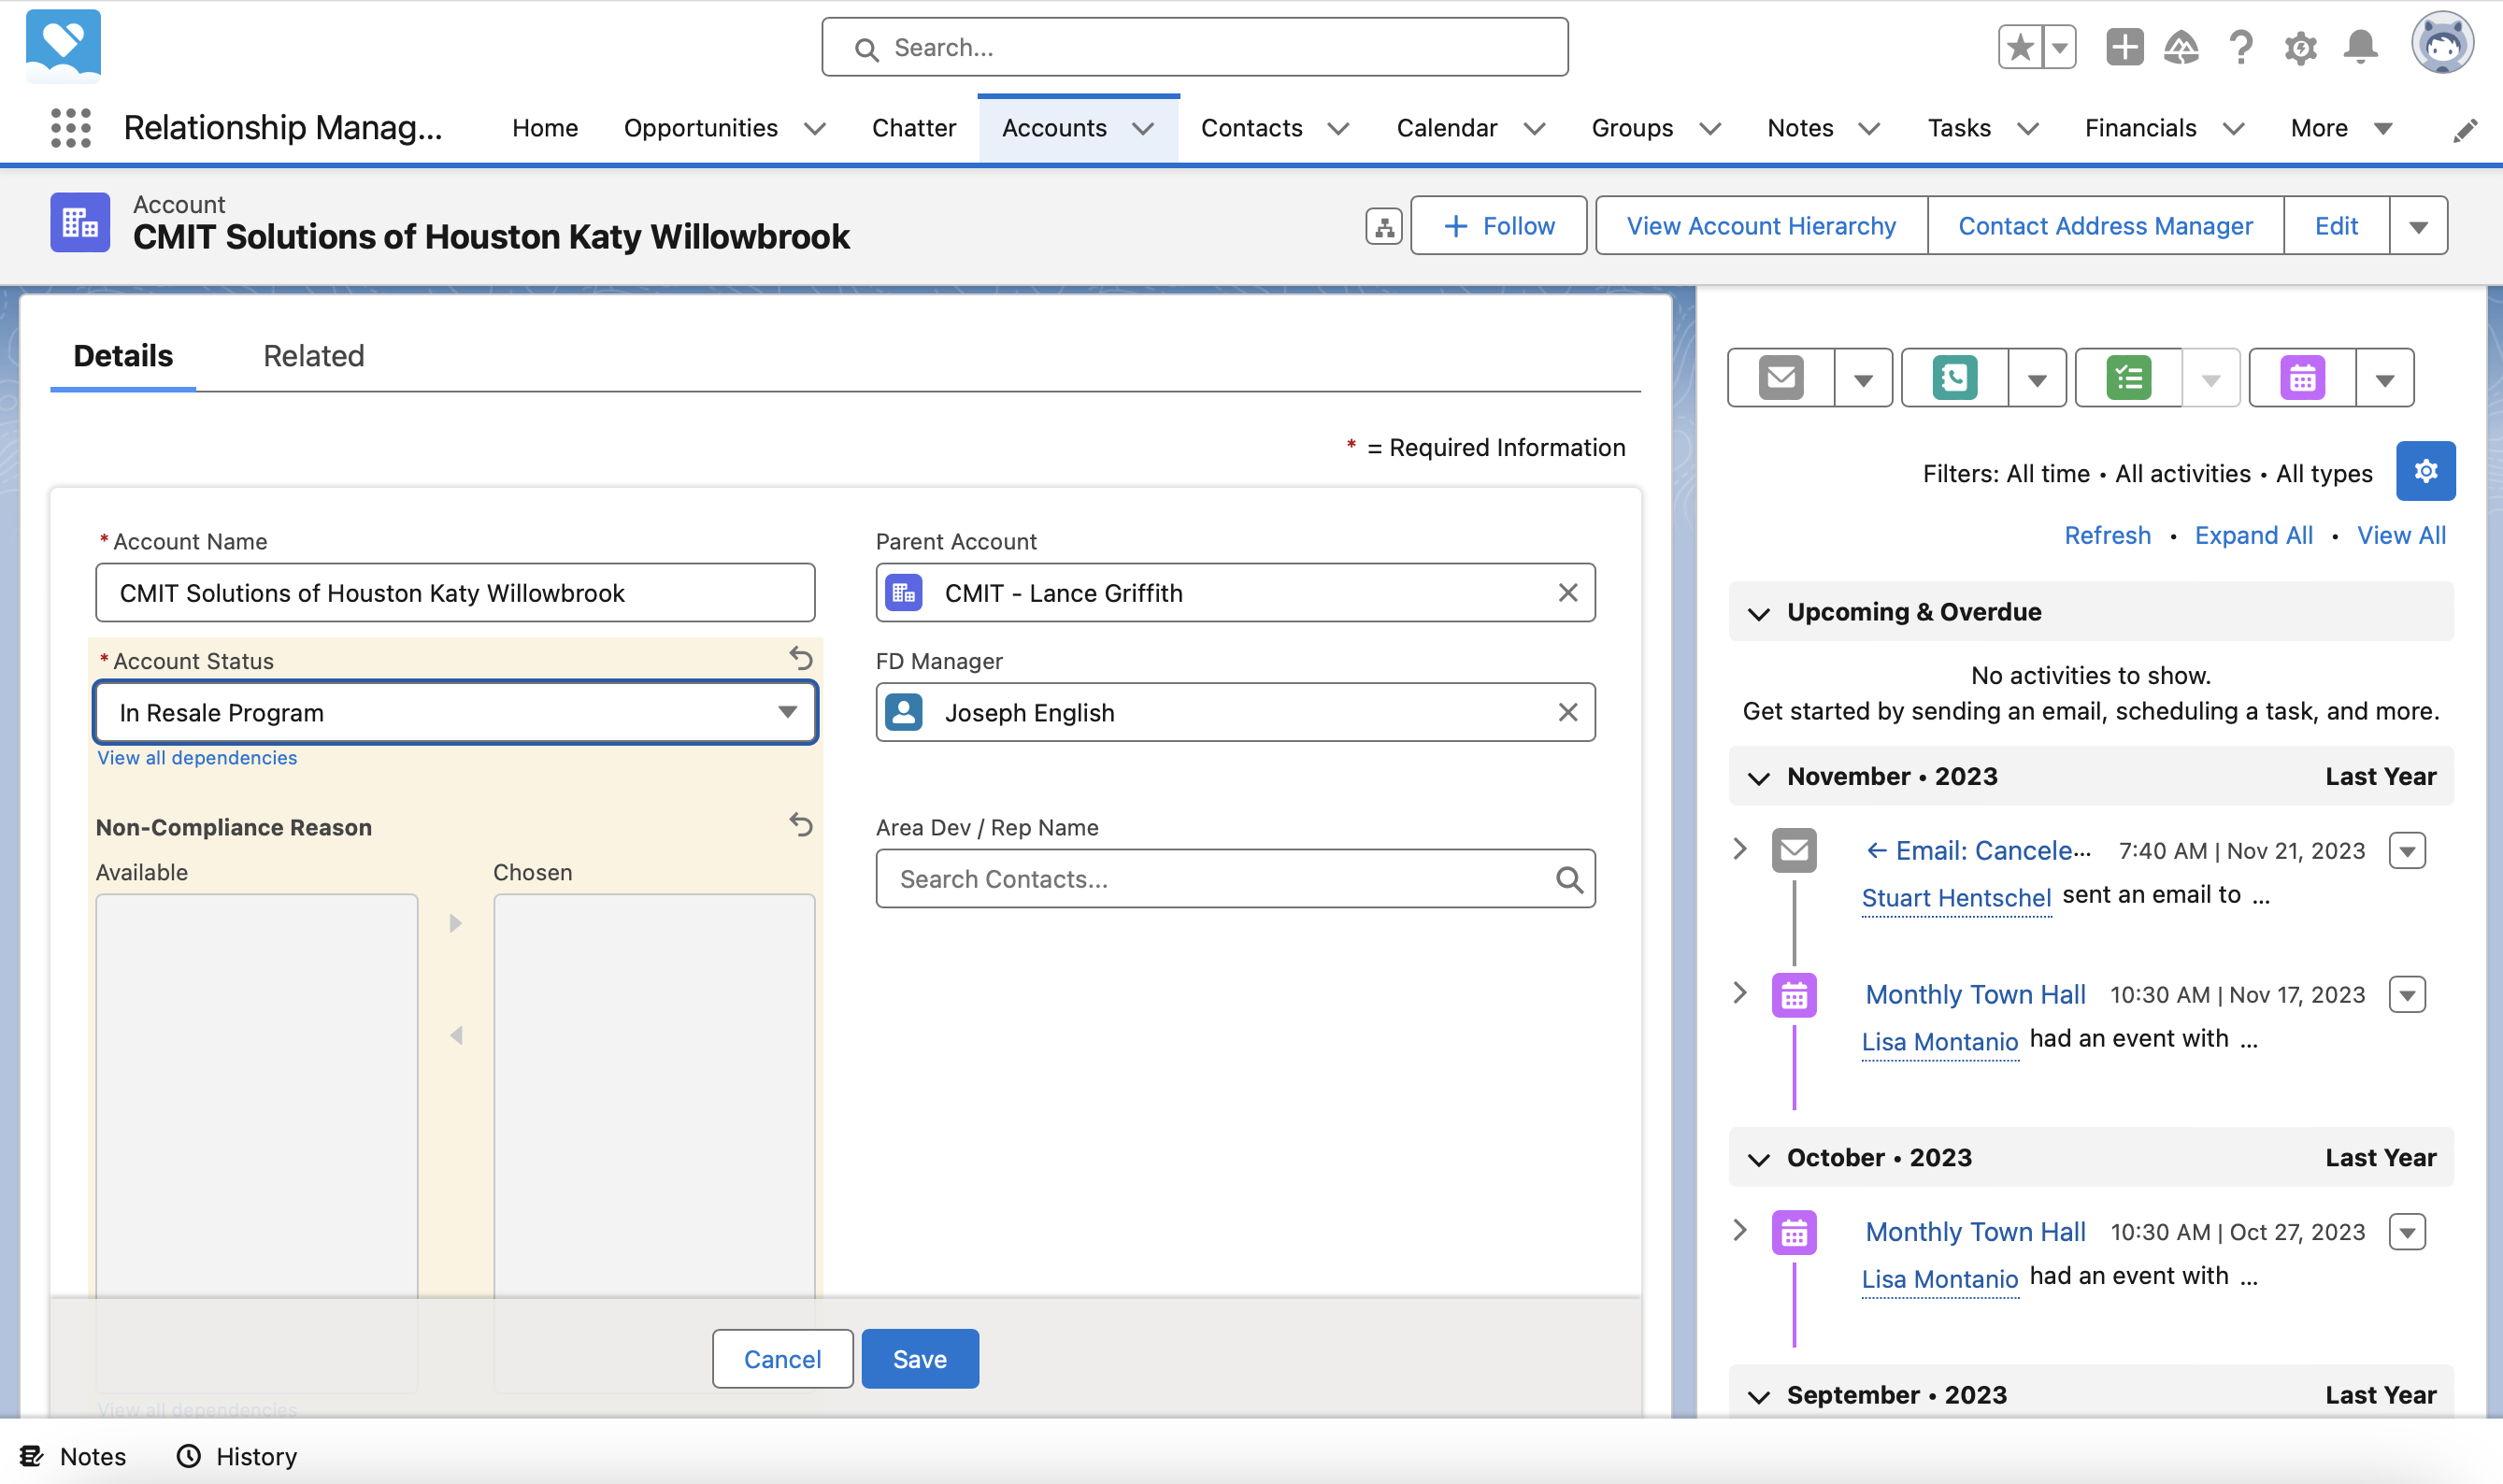The image size is (2503, 1484).
Task: Click the account hierarchy icon beside Follow
Action: click(x=1384, y=227)
